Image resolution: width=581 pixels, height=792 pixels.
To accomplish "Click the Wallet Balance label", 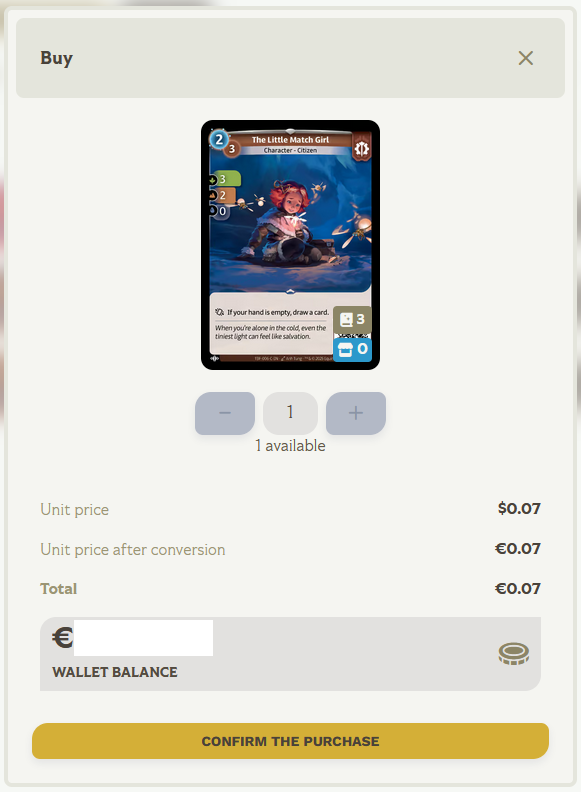I will coord(115,672).
